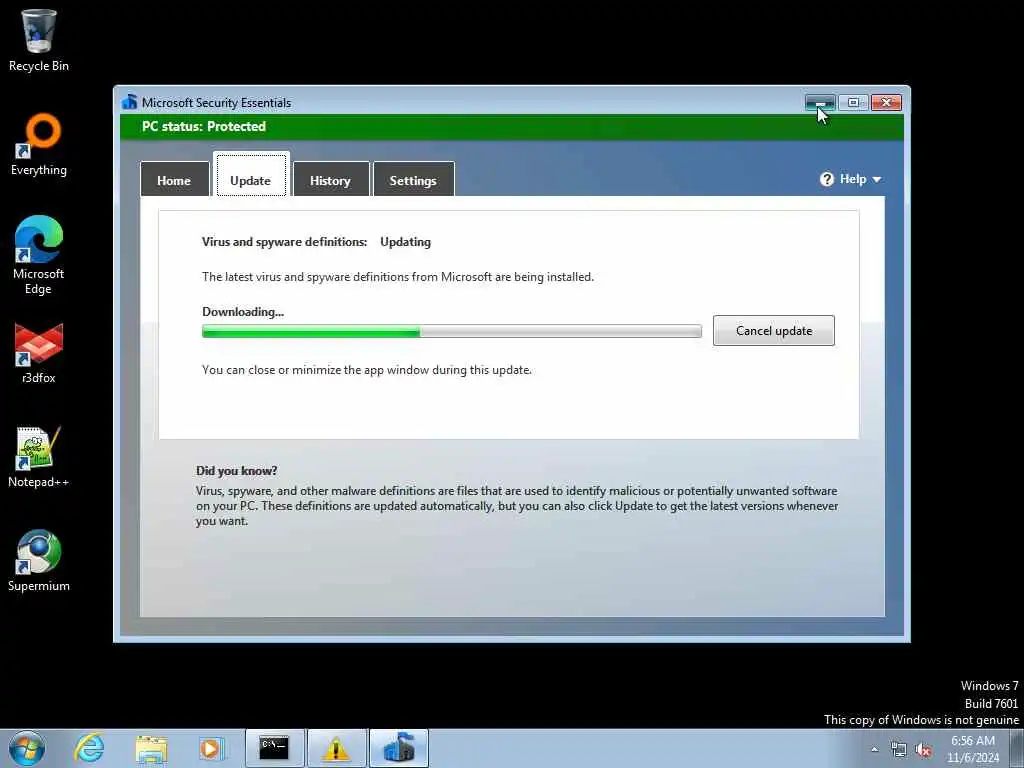
Task: Click the Cancel update button
Action: click(x=774, y=330)
